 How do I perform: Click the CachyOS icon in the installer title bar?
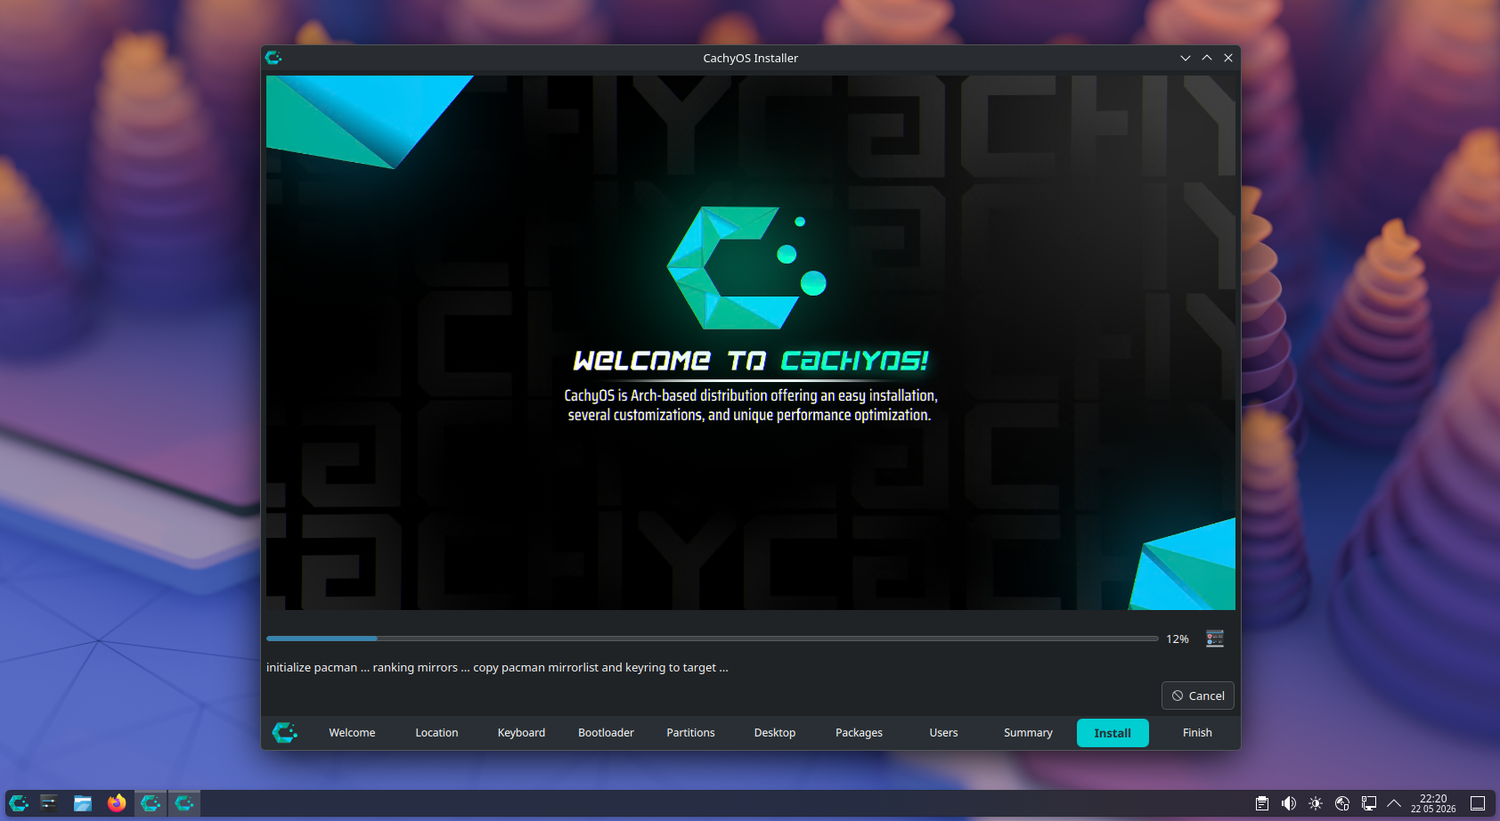274,58
